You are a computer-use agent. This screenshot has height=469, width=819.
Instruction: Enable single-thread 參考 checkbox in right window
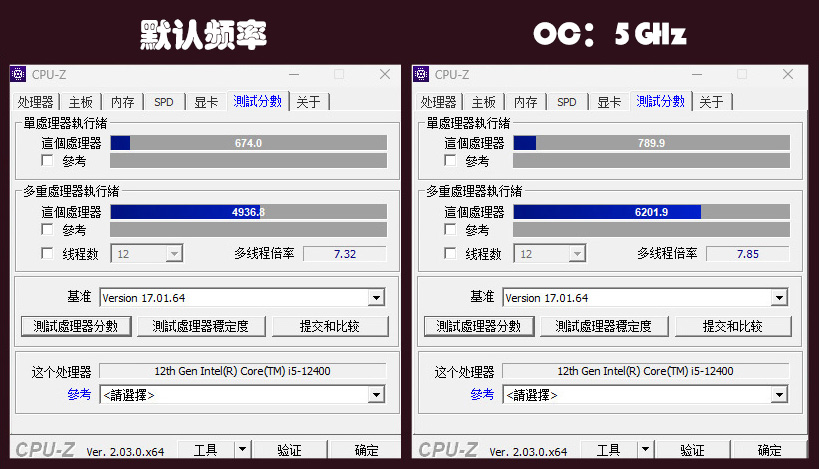tap(450, 160)
